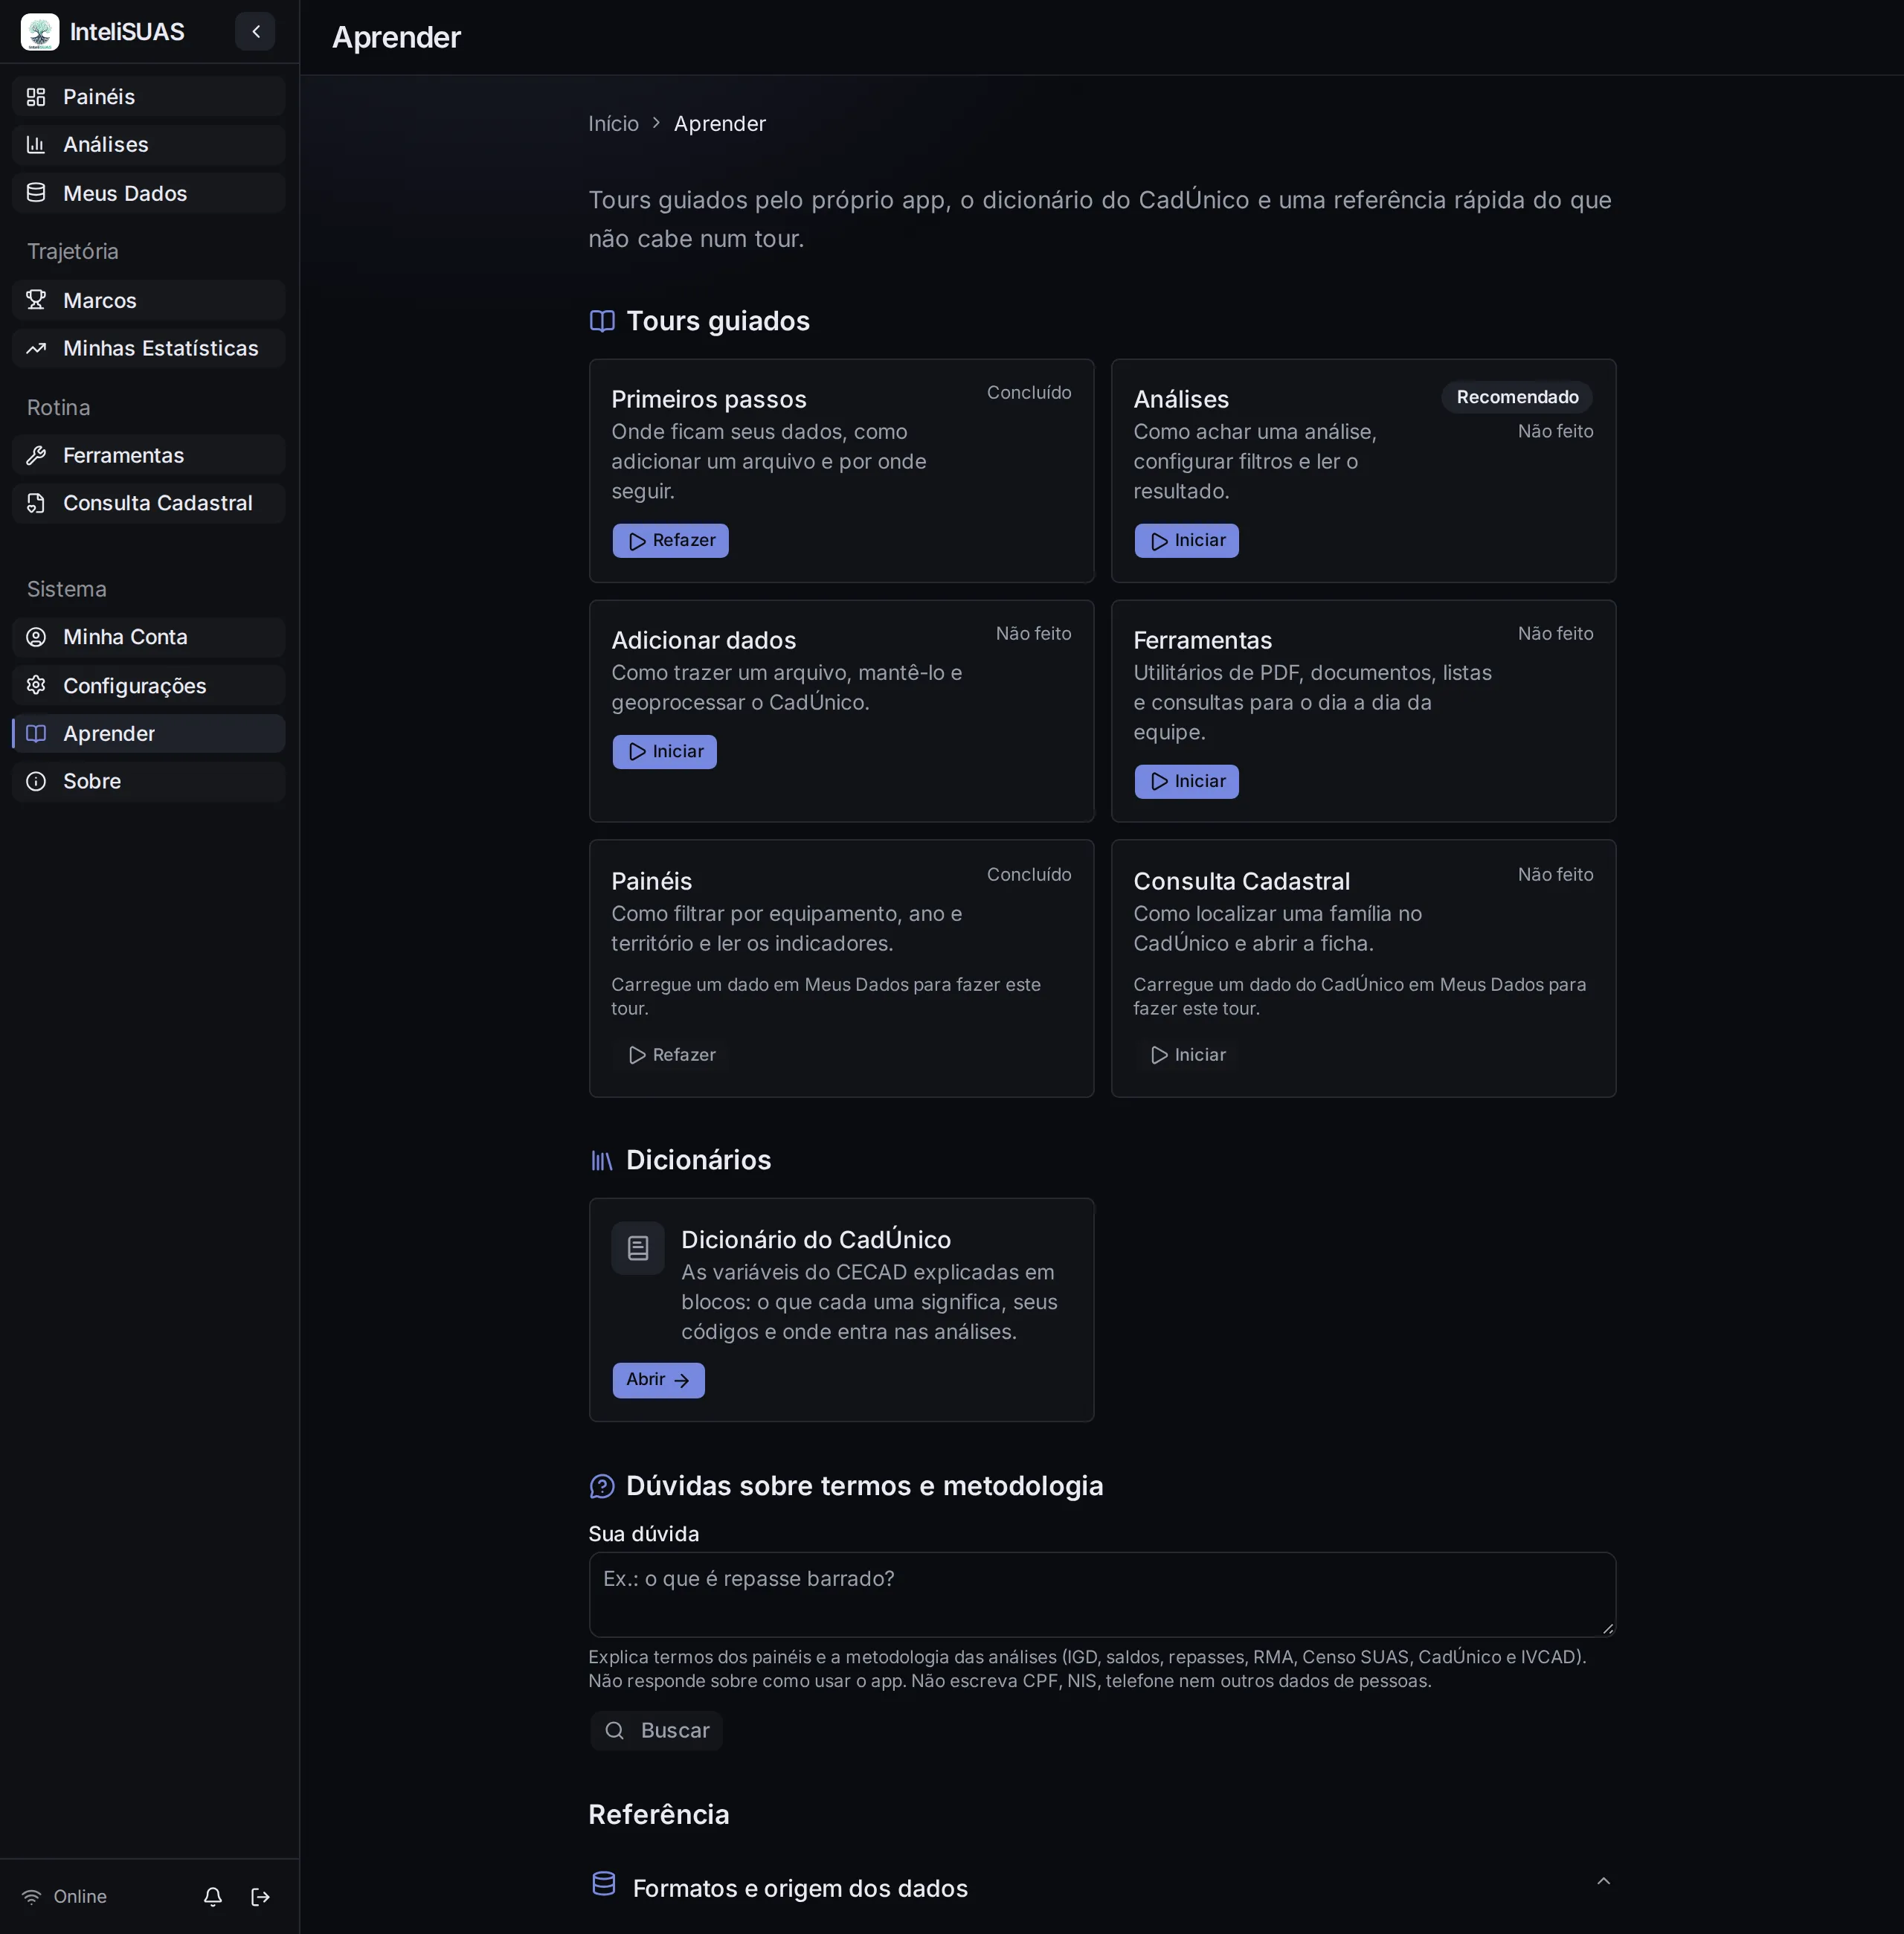Click the Online wifi status icon
Screen dimensions: 1904x1934
click(32, 1896)
